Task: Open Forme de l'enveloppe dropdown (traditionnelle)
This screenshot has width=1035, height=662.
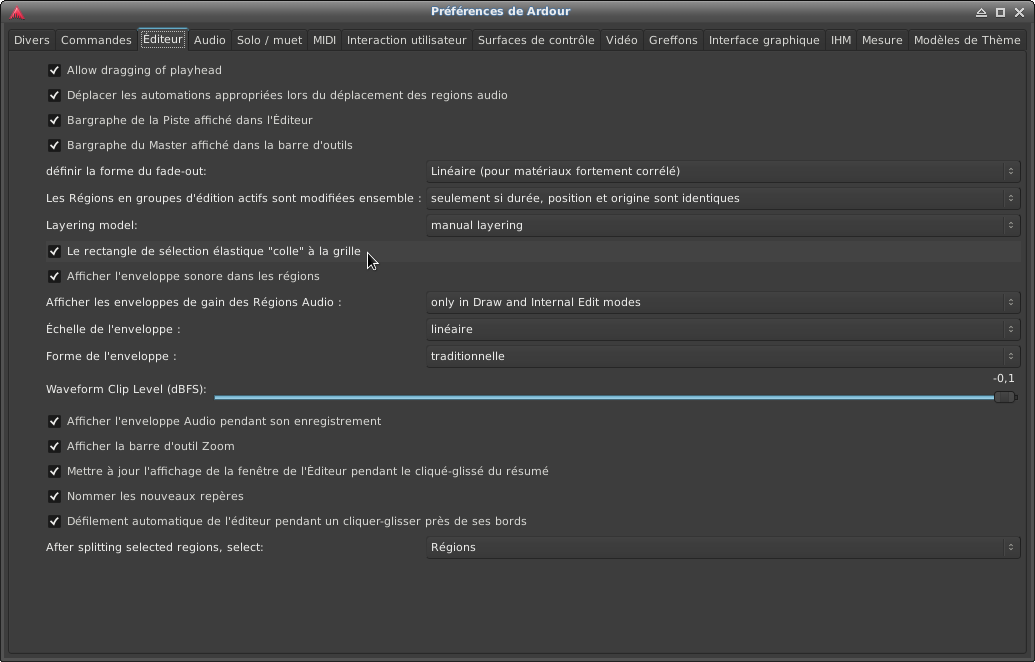Action: pyautogui.click(x=723, y=357)
